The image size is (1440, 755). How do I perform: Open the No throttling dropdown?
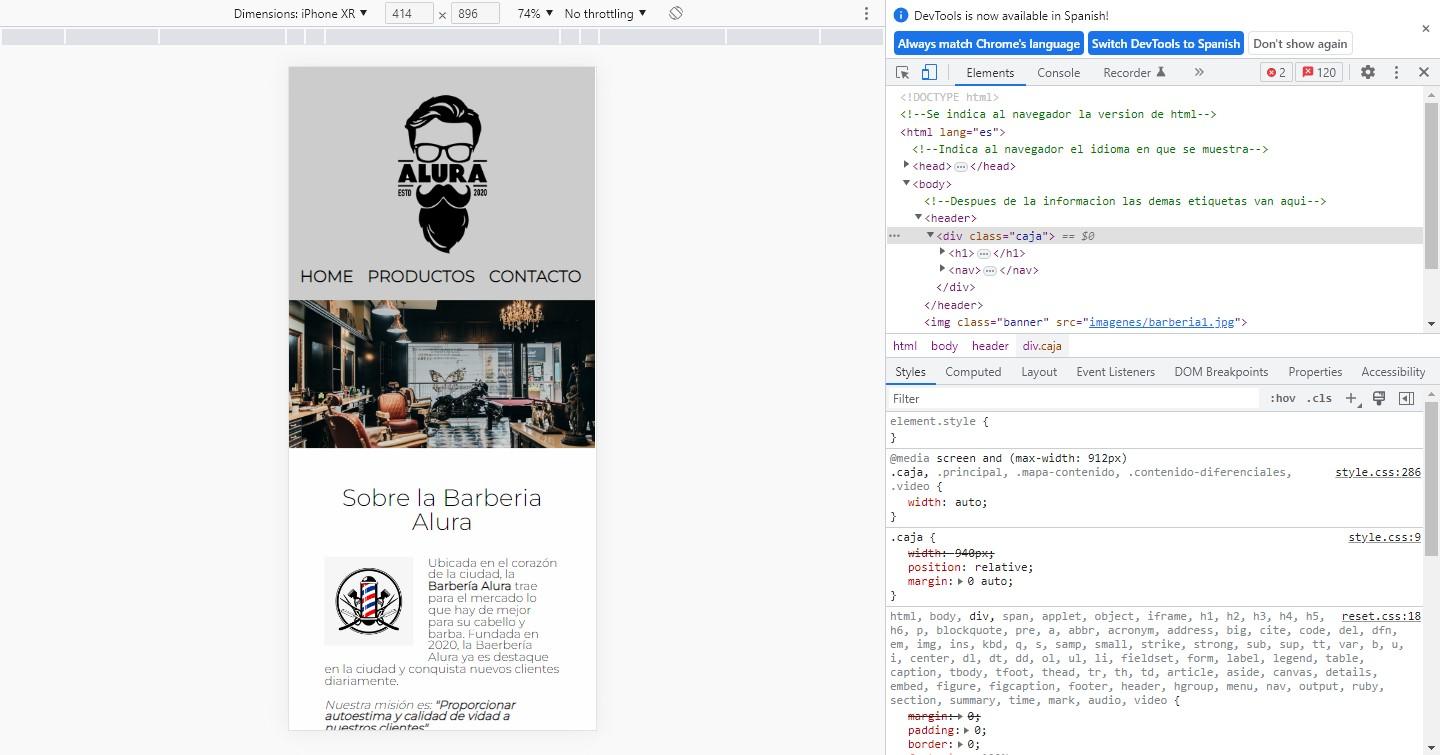pos(605,14)
